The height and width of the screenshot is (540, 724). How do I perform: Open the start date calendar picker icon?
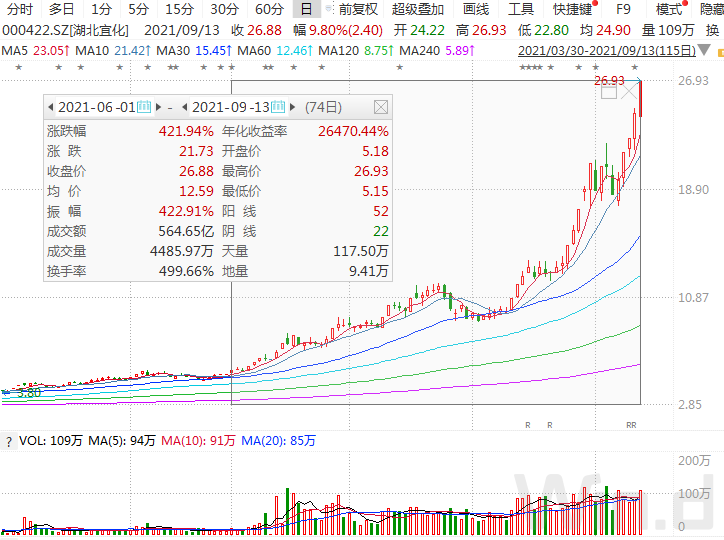144,107
